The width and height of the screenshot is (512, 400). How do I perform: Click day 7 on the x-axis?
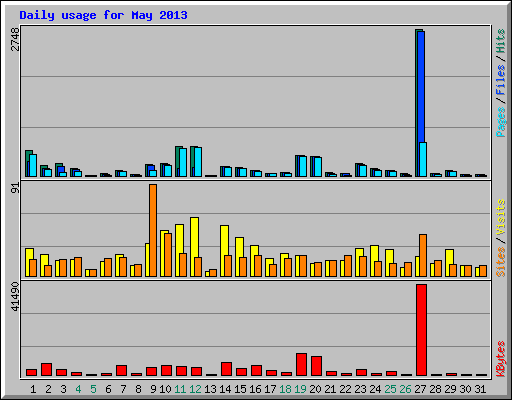(x=123, y=389)
